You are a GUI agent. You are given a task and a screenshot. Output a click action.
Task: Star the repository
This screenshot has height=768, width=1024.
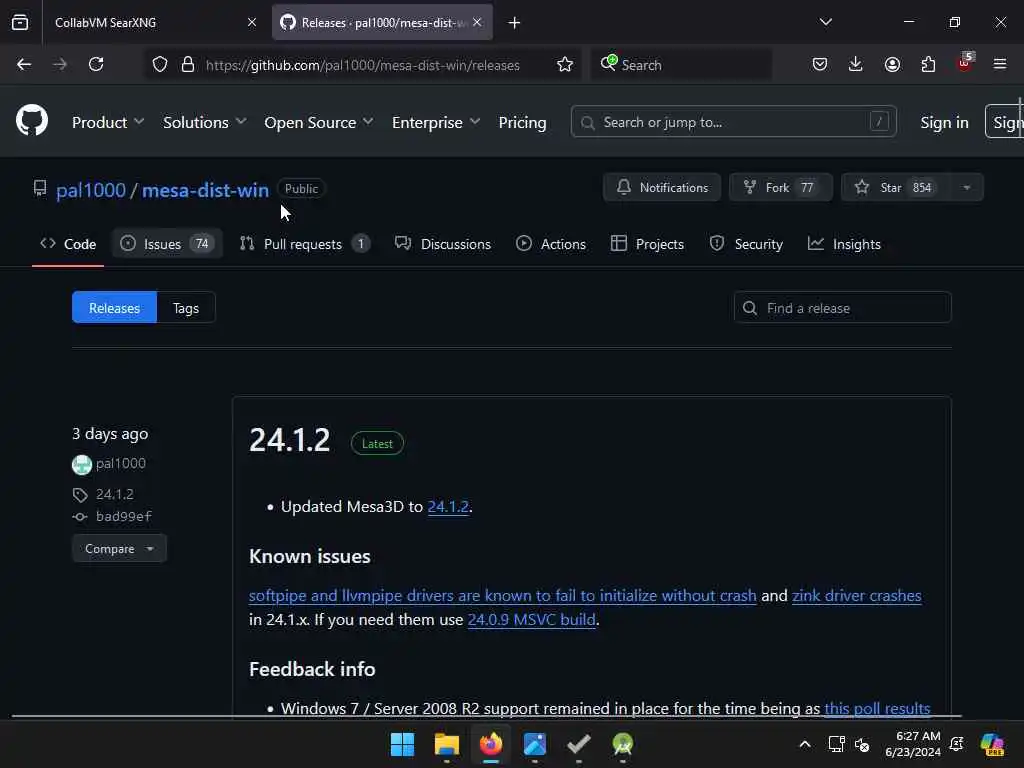[x=896, y=187]
